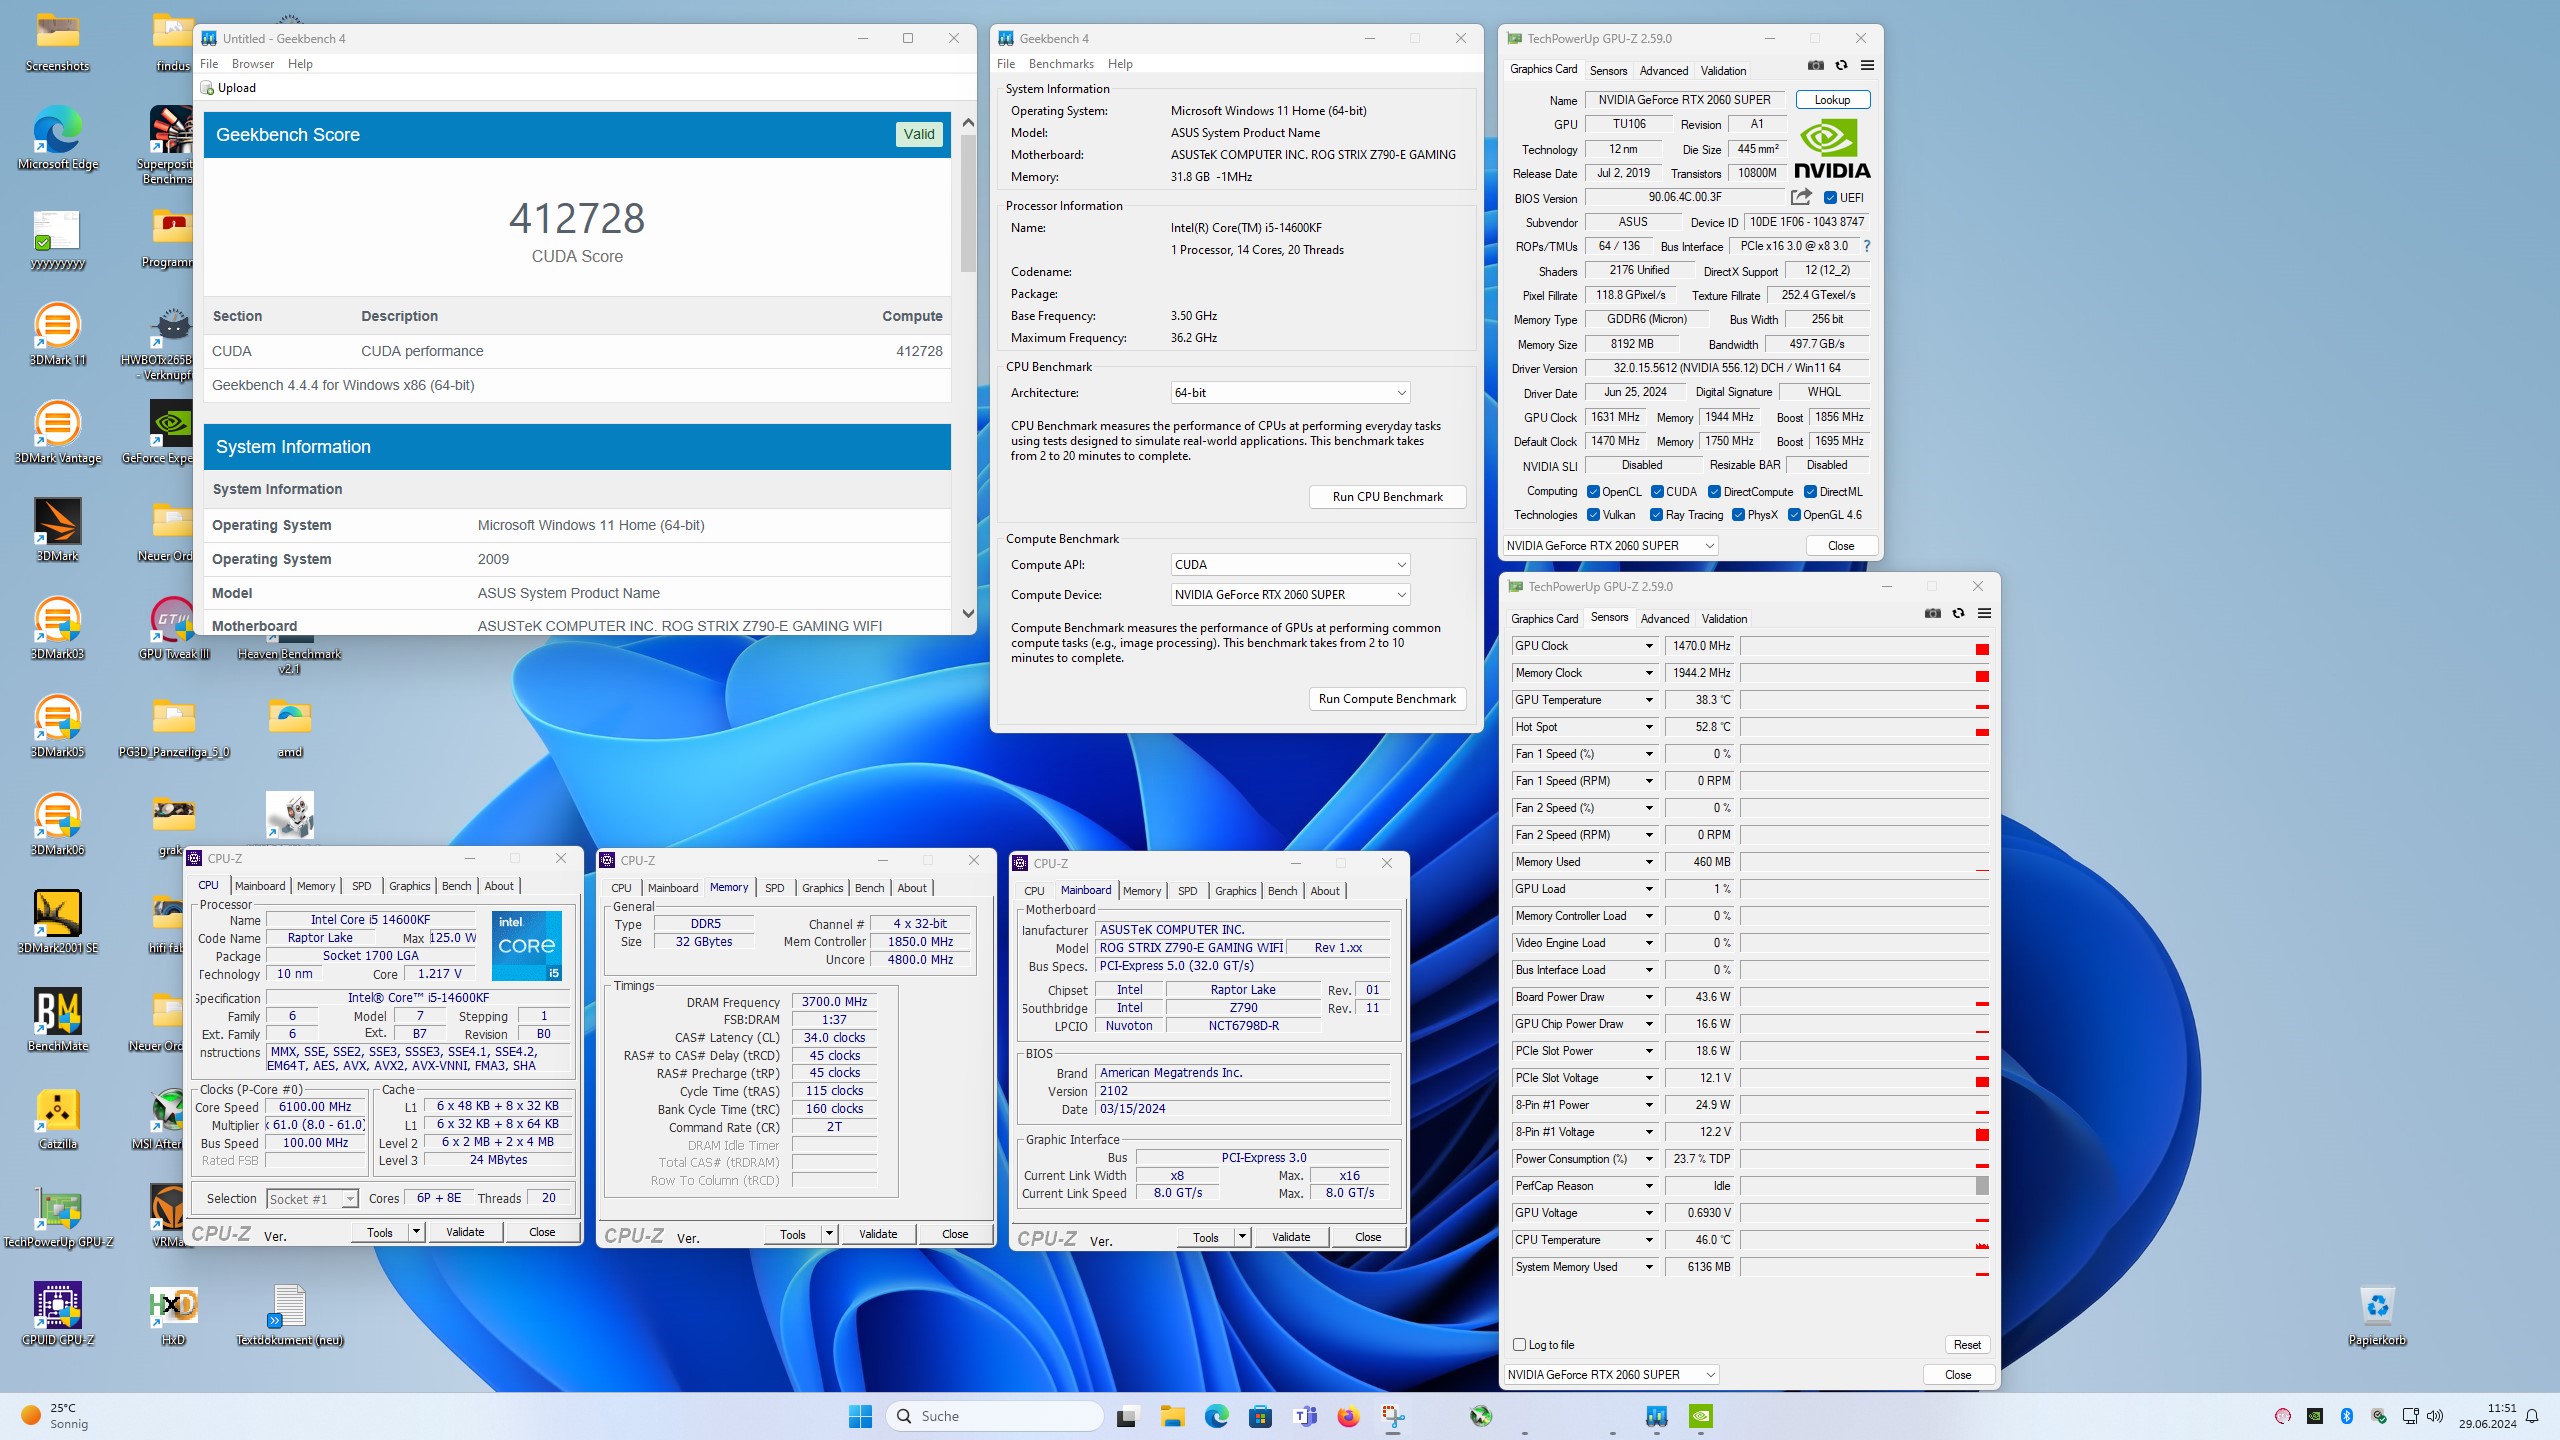Open the Compute Device dropdown
2560x1440 pixels.
coord(1290,595)
